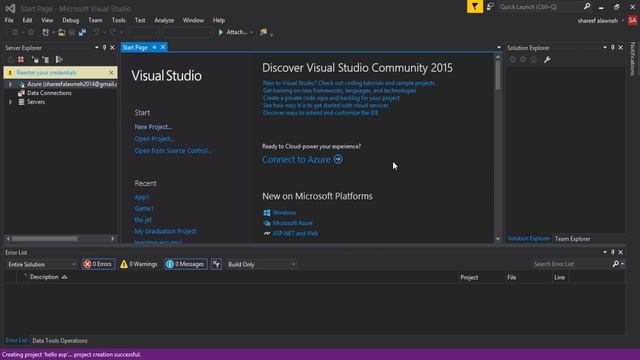Click the yellow notifications flag icon
The height and width of the screenshot is (360, 640).
click(475, 7)
